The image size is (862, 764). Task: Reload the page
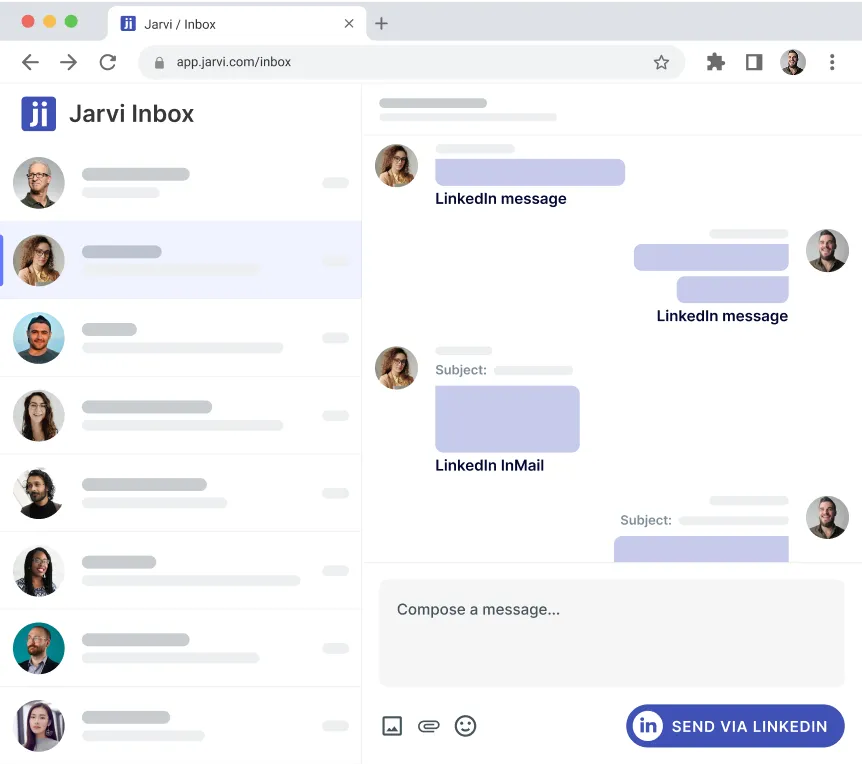tap(107, 62)
